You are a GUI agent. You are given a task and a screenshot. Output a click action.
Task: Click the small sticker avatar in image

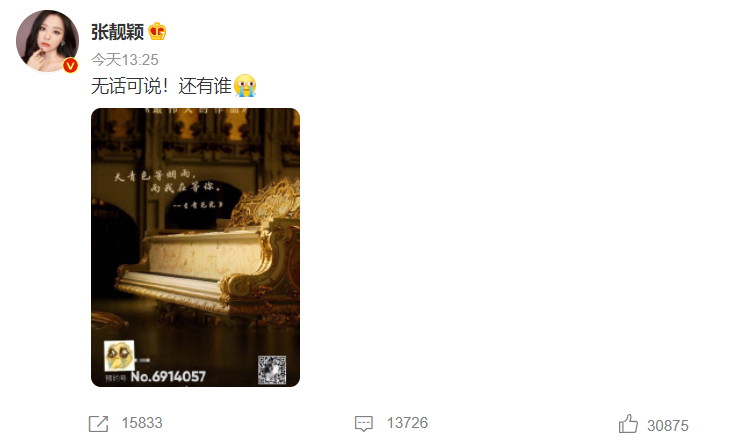coord(119,356)
